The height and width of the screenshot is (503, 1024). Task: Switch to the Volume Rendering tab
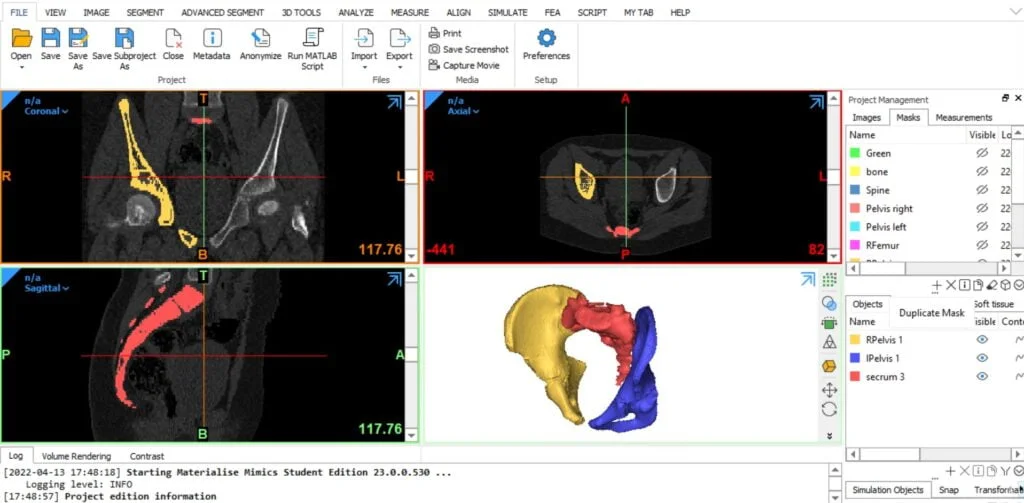(x=76, y=456)
